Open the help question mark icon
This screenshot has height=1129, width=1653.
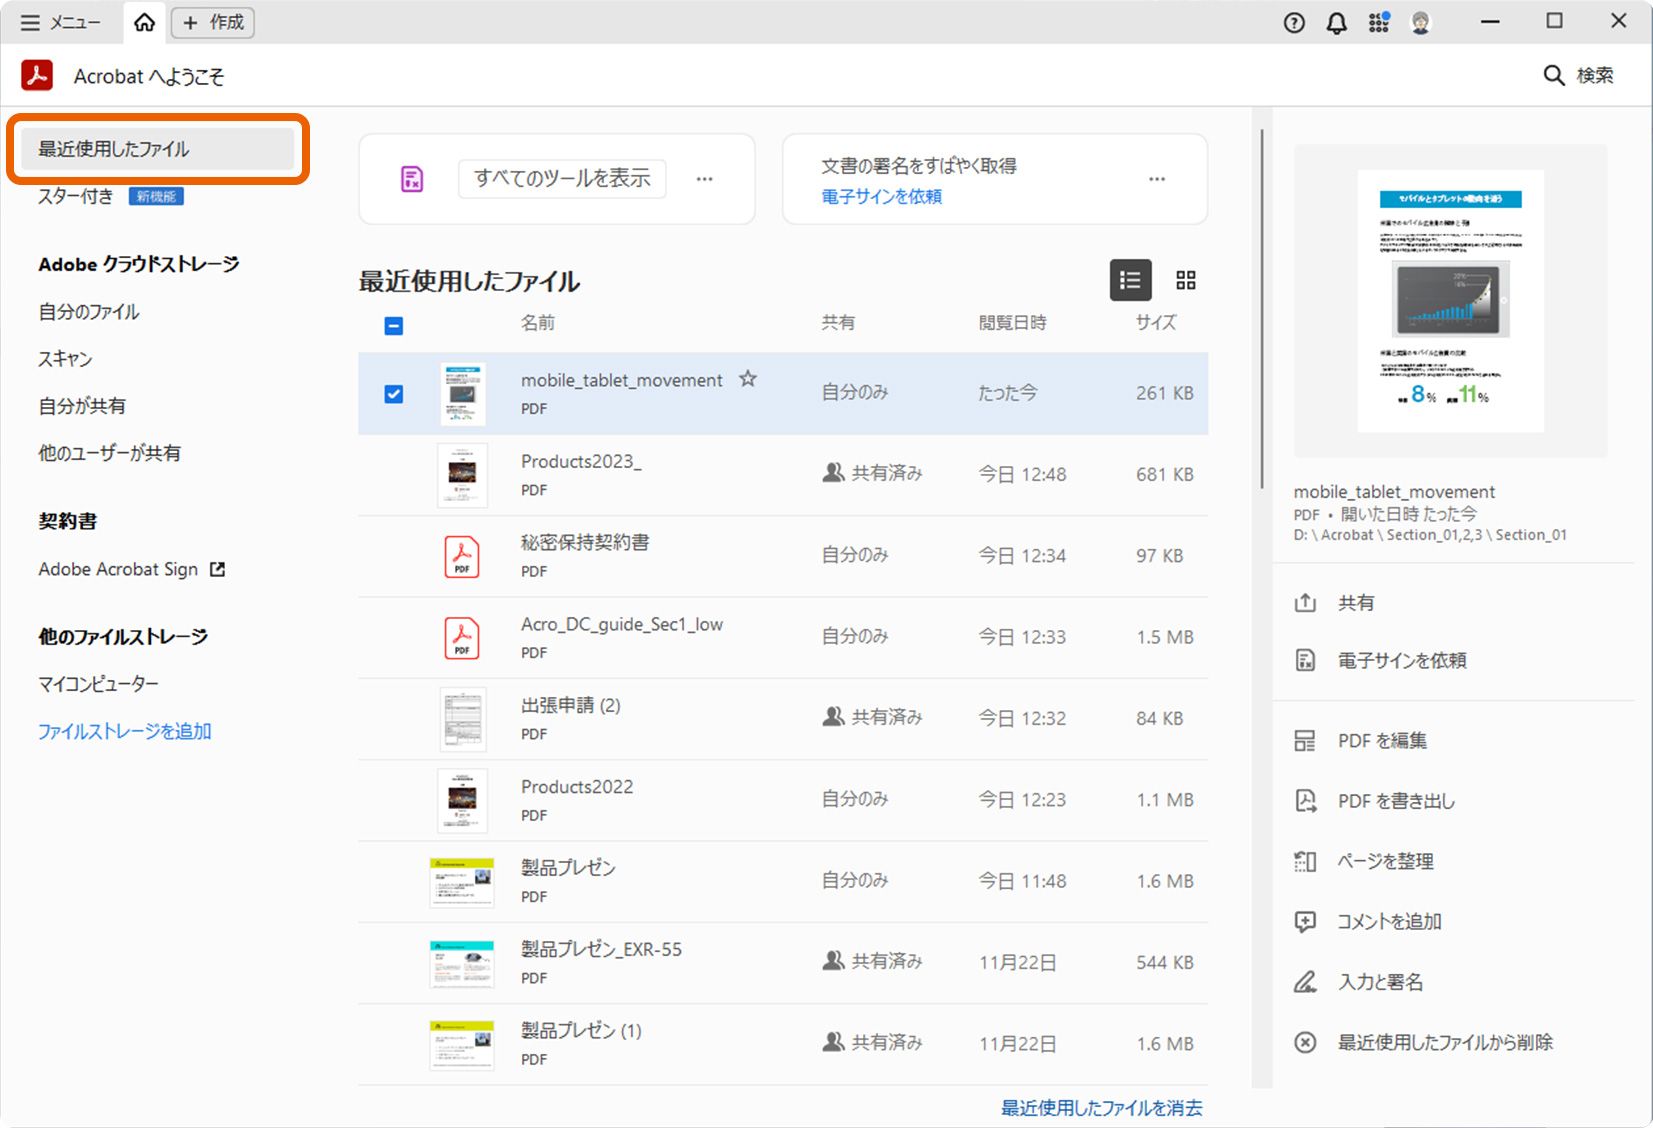[1294, 22]
